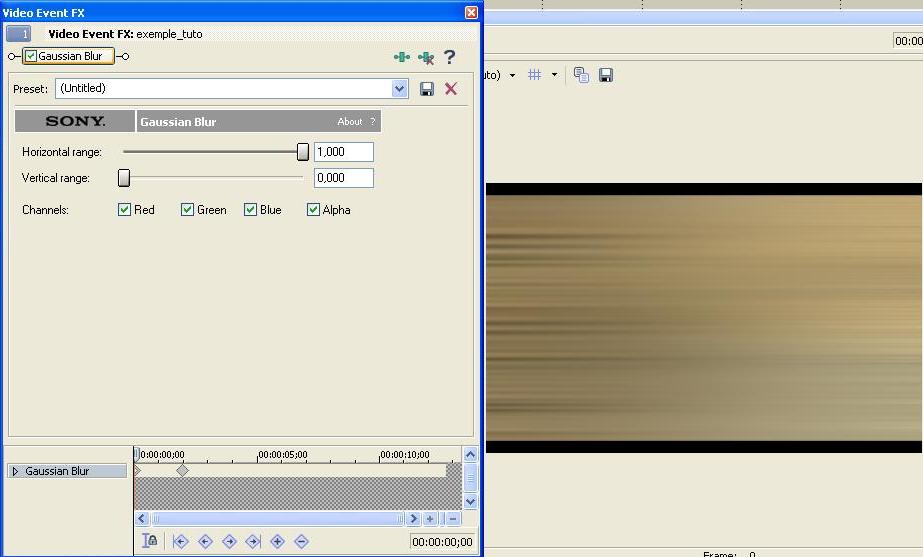This screenshot has height=557, width=923.
Task: Click the Remove Selected Plug-In icon
Action: click(x=426, y=58)
